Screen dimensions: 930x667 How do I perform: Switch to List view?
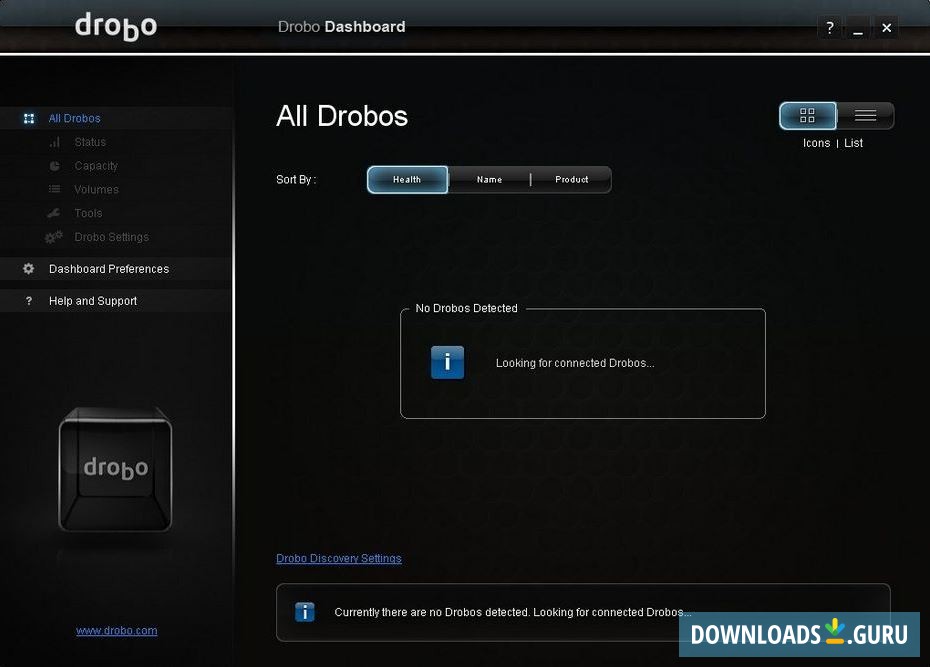coord(865,115)
